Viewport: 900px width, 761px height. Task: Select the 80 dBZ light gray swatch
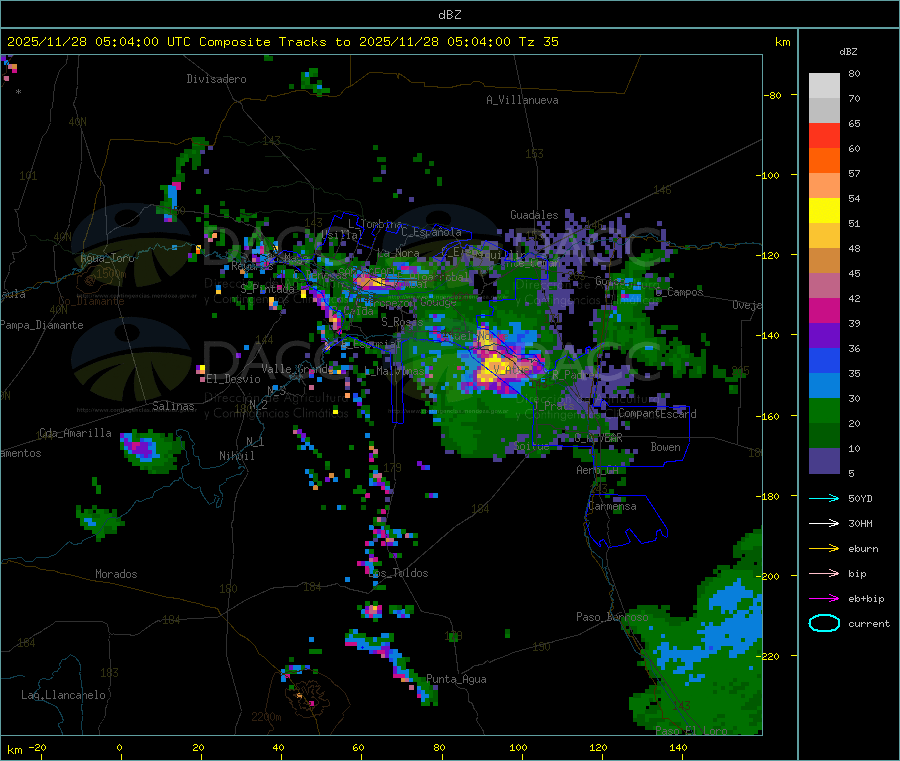[824, 86]
